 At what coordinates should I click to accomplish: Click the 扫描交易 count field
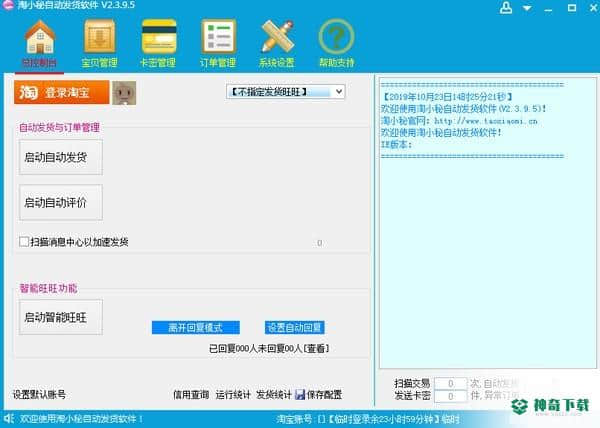click(x=451, y=383)
